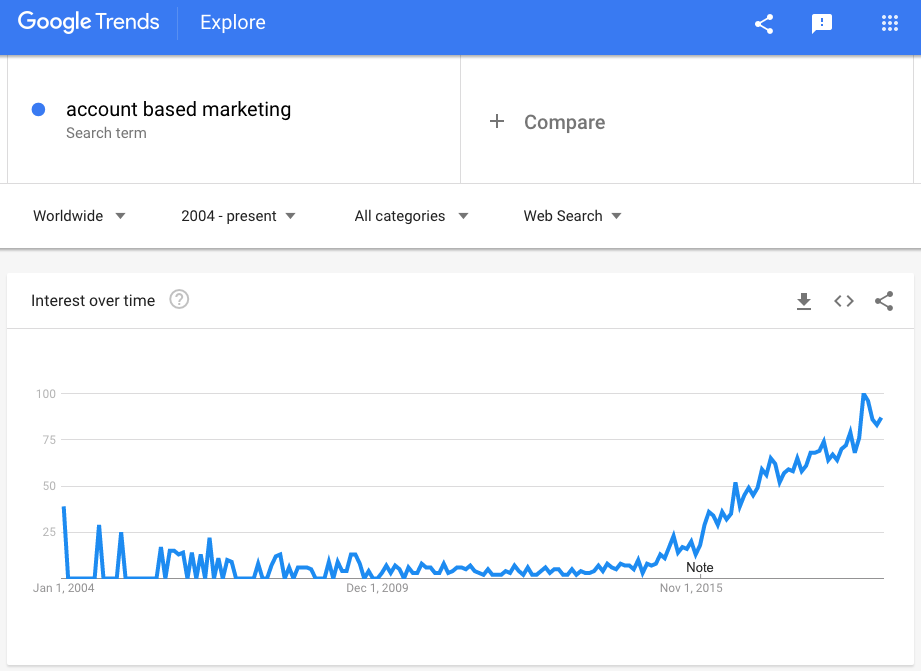The width and height of the screenshot is (921, 671).
Task: Open the Google apps grid icon
Action: coord(890,24)
